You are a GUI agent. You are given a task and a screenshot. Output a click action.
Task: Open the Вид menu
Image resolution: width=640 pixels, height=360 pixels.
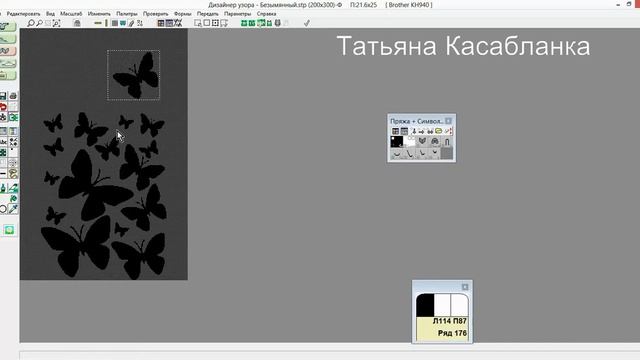pyautogui.click(x=50, y=14)
